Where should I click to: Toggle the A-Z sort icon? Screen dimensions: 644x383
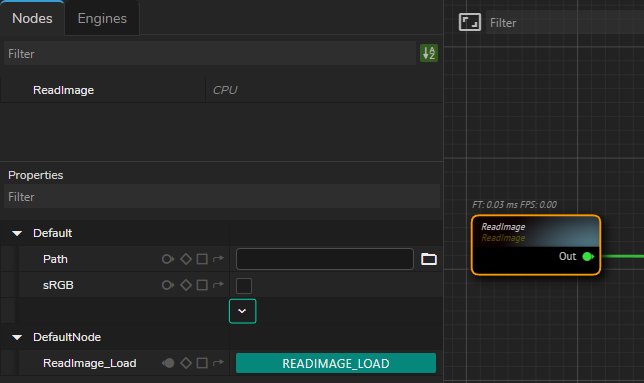pos(429,53)
